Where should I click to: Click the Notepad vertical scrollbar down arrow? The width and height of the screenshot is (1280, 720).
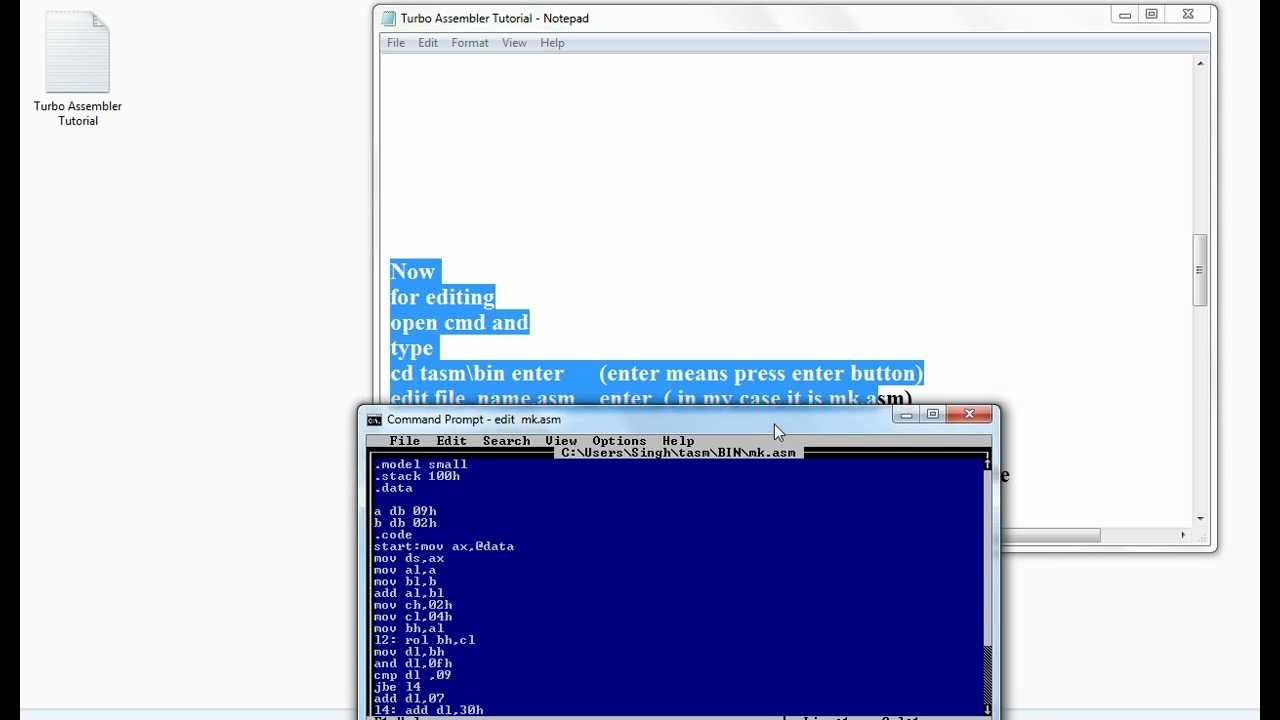click(1200, 518)
